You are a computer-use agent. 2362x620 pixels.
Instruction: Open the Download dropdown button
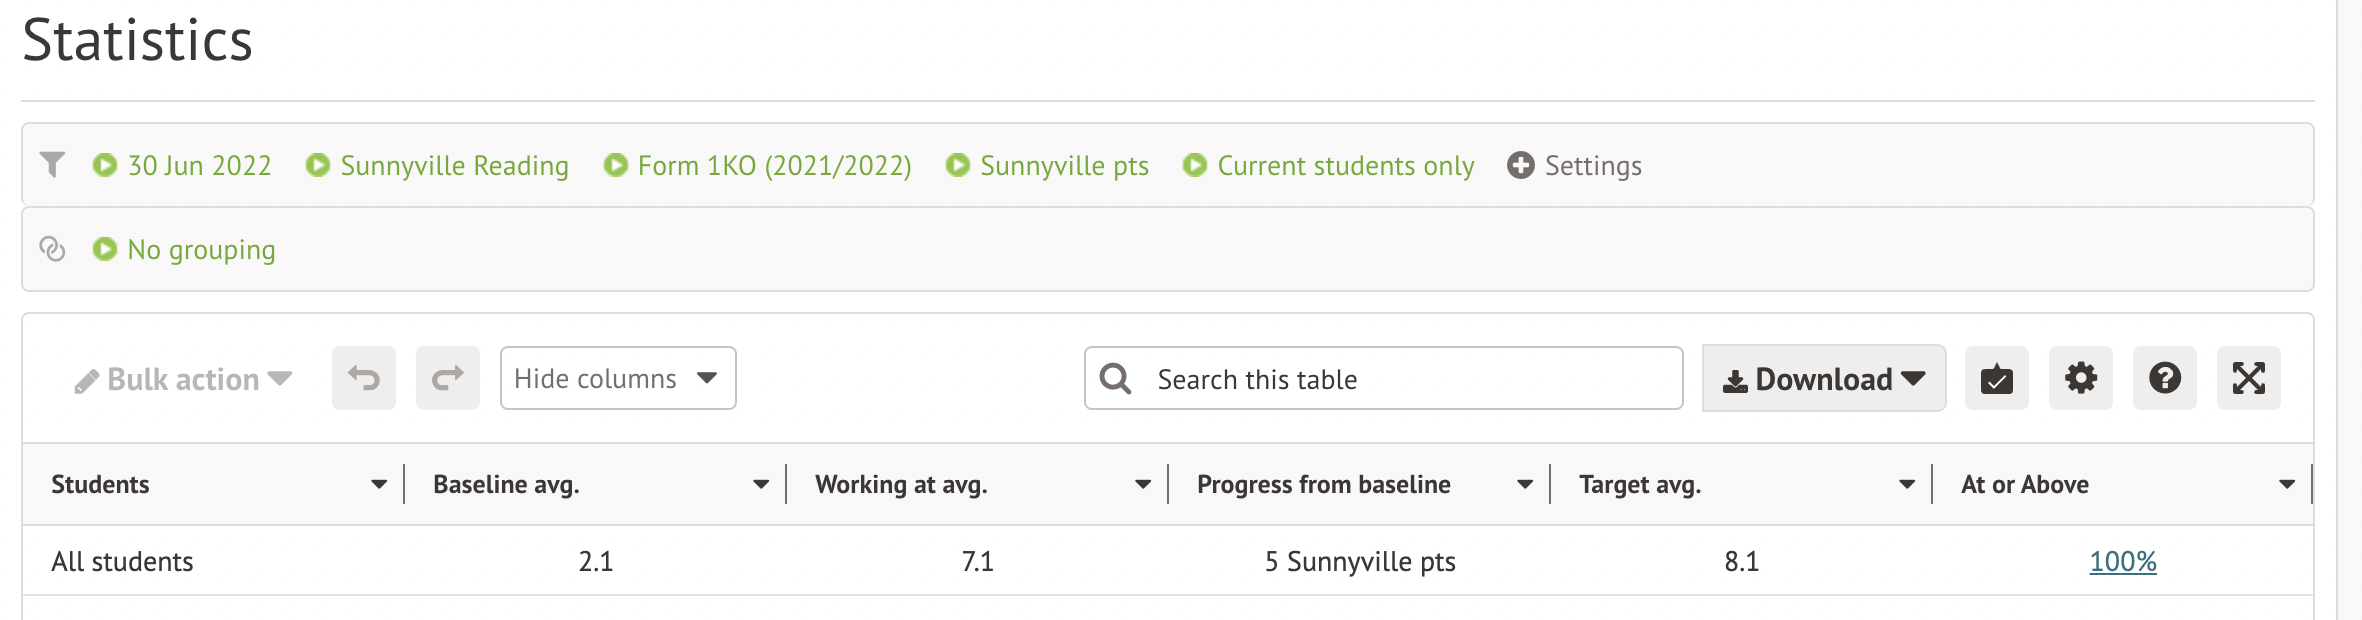tap(1823, 379)
